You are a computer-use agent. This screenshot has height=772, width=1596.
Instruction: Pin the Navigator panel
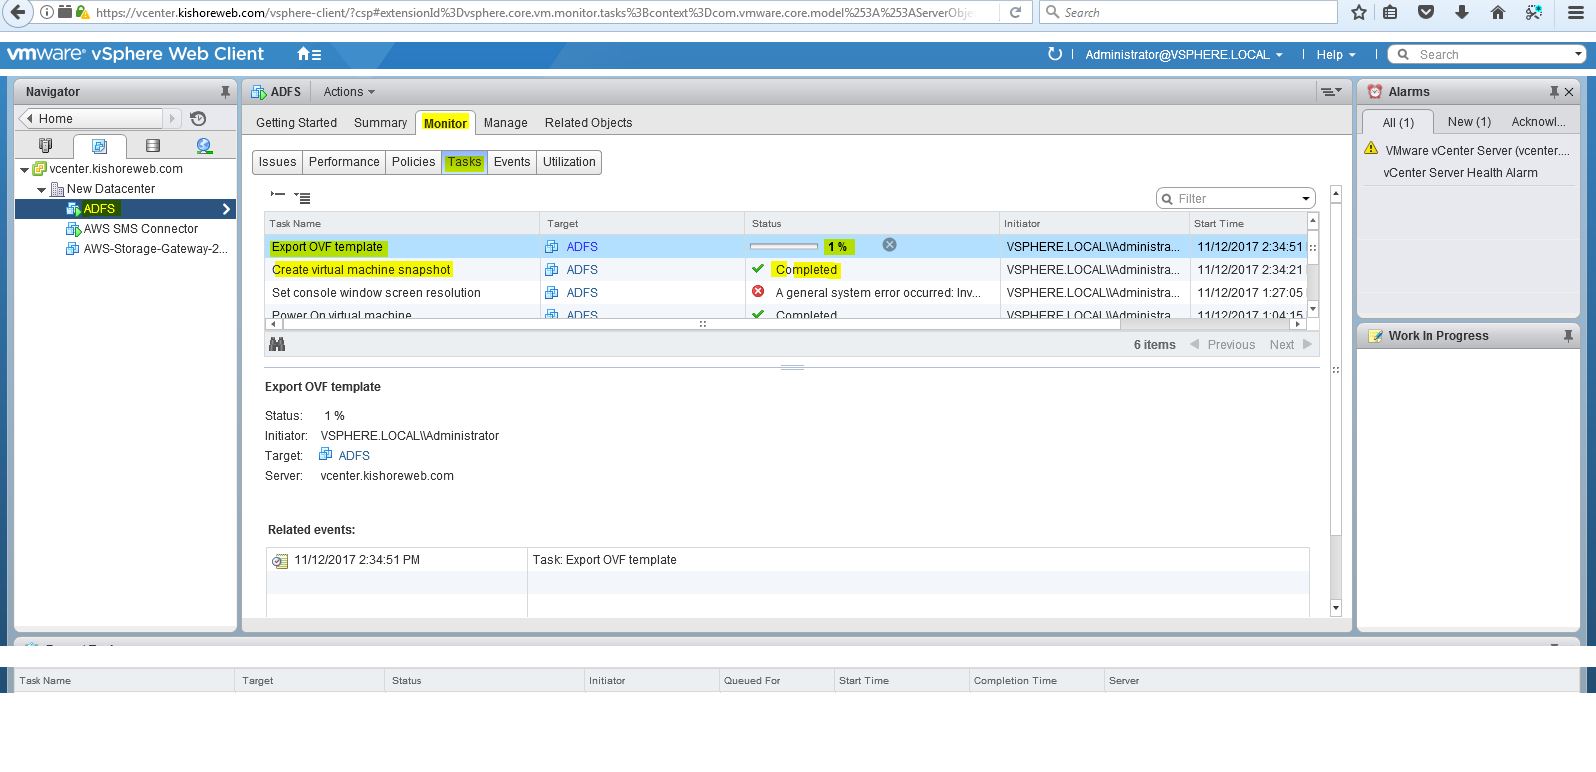tap(225, 92)
